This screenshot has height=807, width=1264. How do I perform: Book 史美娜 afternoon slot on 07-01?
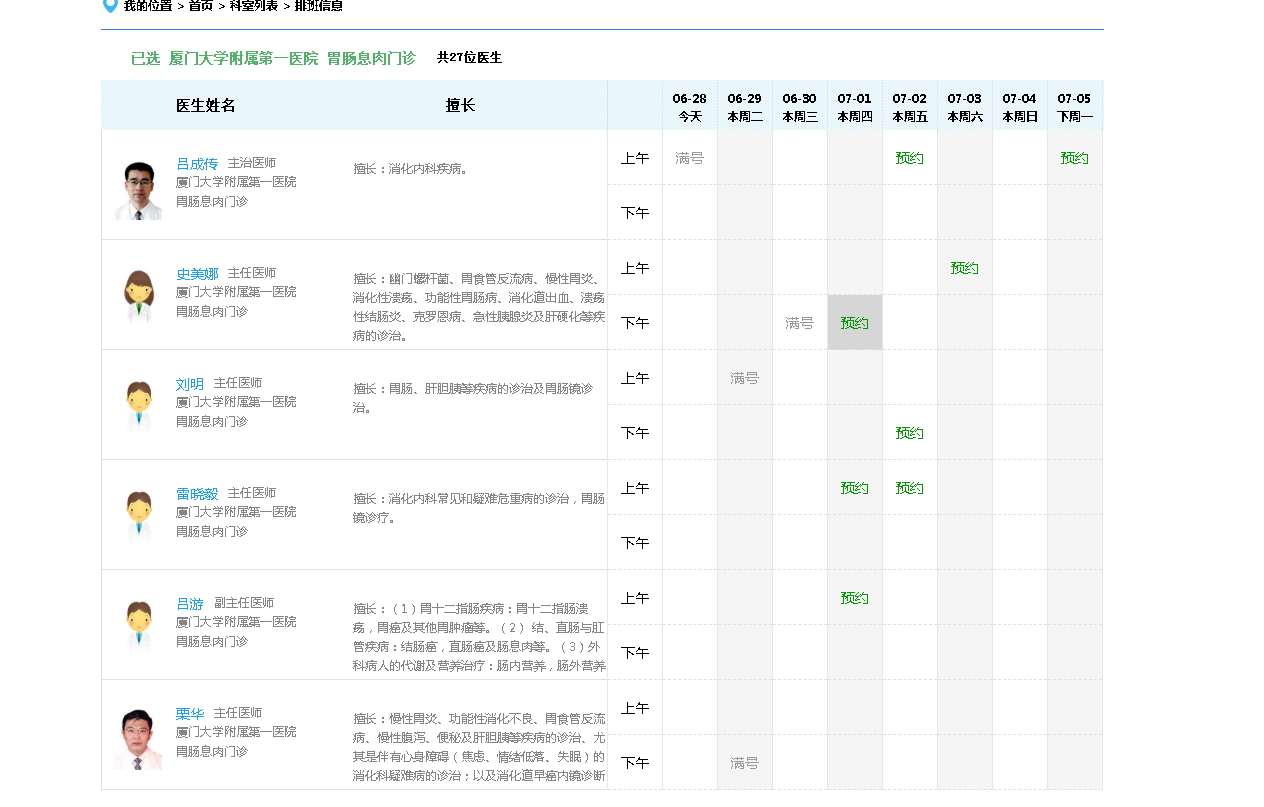click(854, 323)
